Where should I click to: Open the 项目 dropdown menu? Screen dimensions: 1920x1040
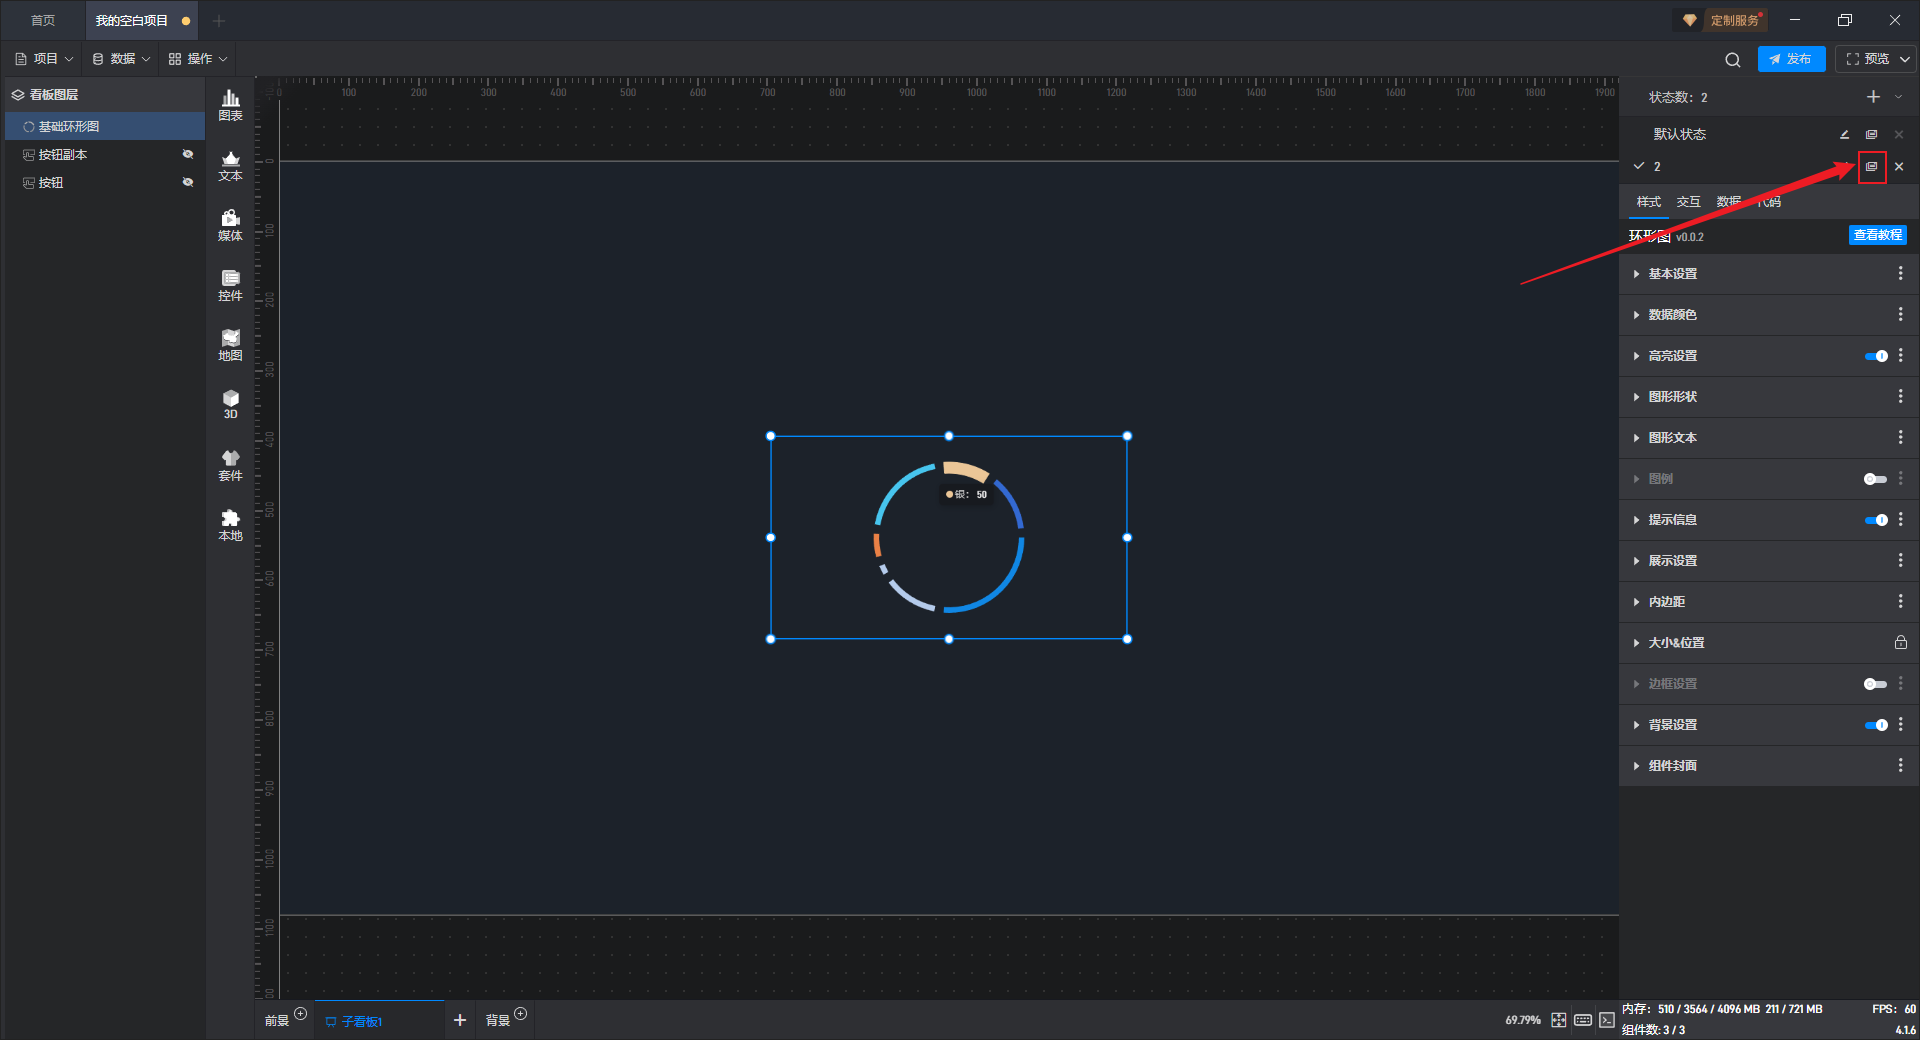pos(45,59)
